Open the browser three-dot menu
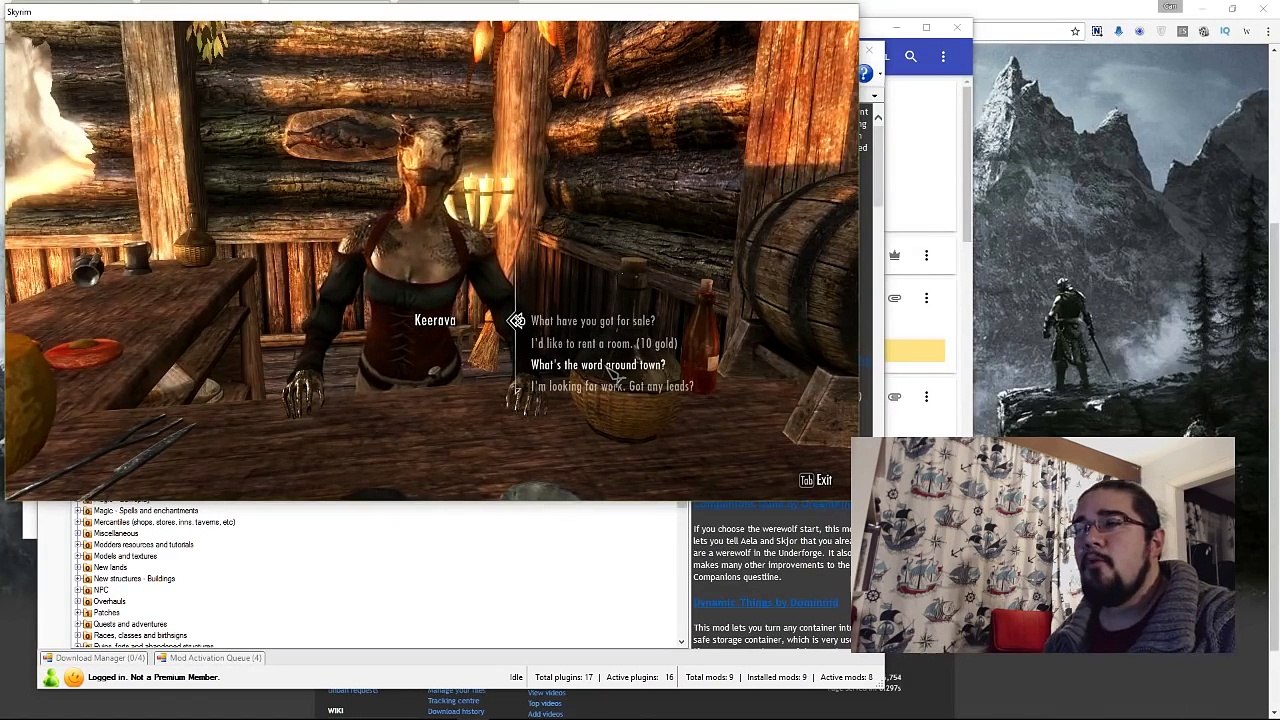 [1268, 32]
